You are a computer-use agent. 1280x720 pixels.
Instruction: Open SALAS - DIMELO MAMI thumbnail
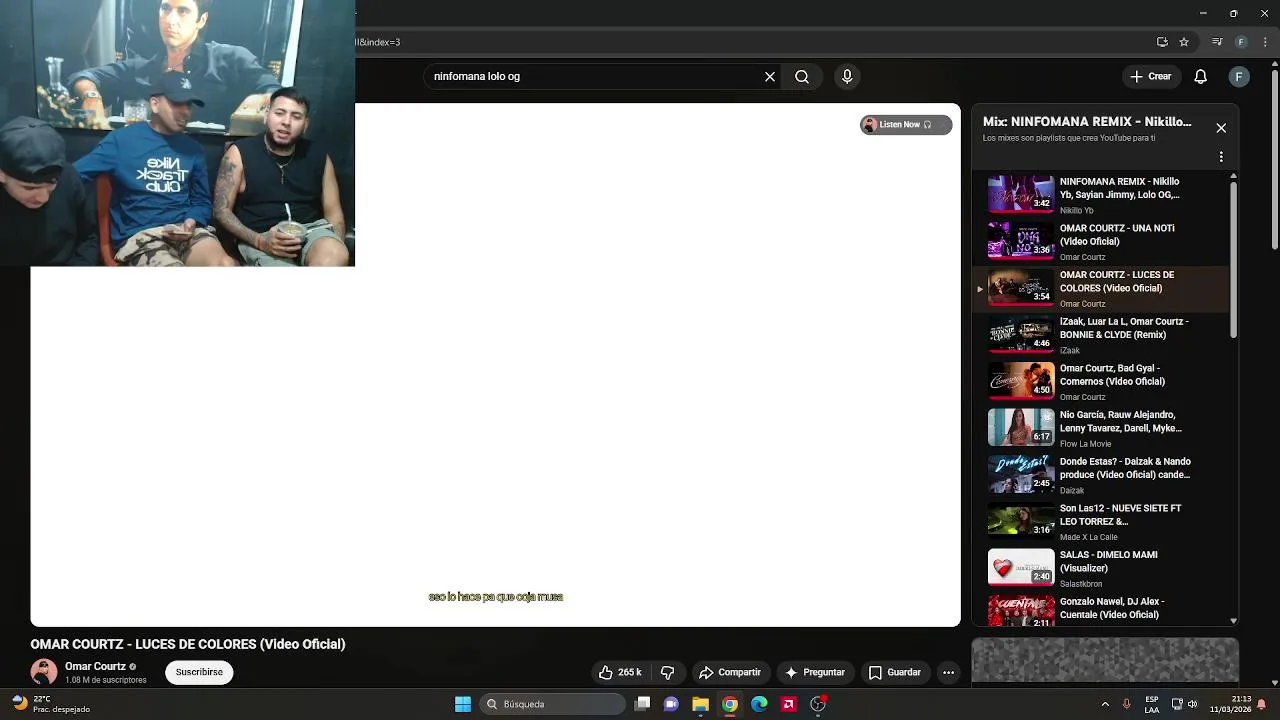click(x=1021, y=567)
